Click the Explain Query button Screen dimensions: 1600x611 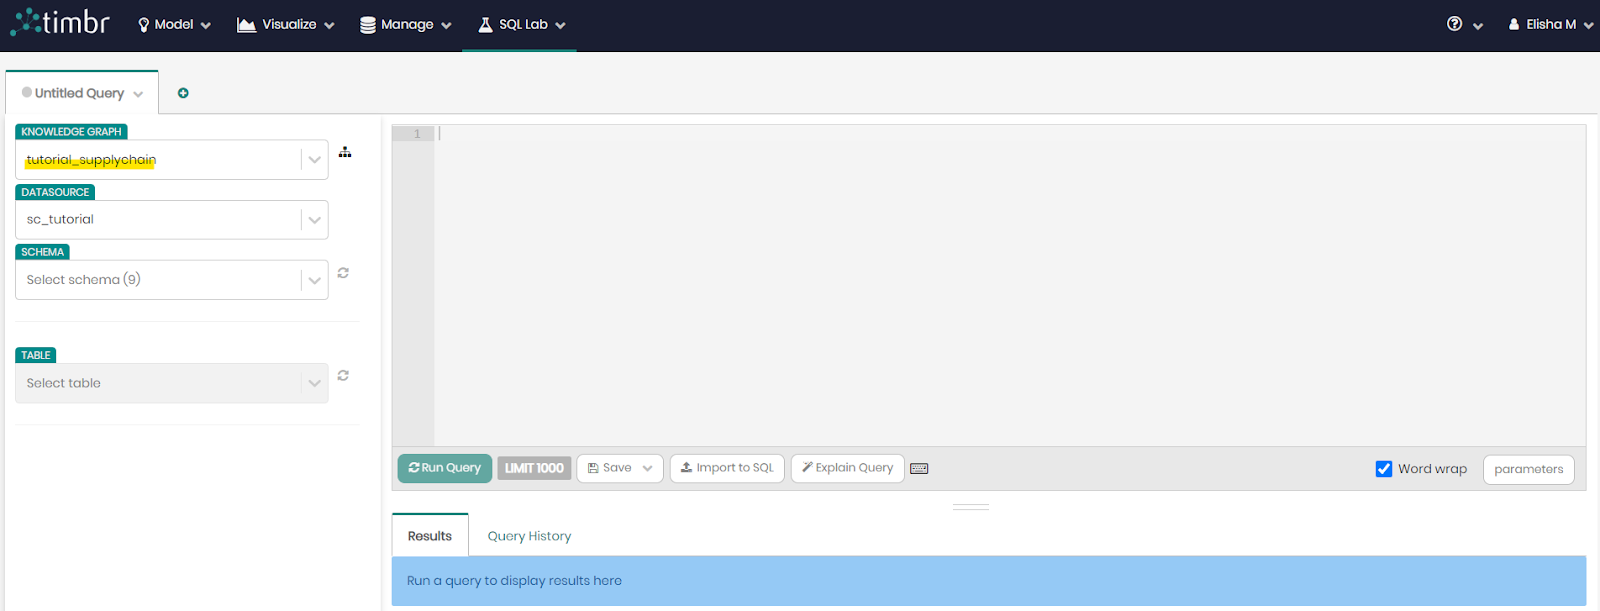click(847, 468)
